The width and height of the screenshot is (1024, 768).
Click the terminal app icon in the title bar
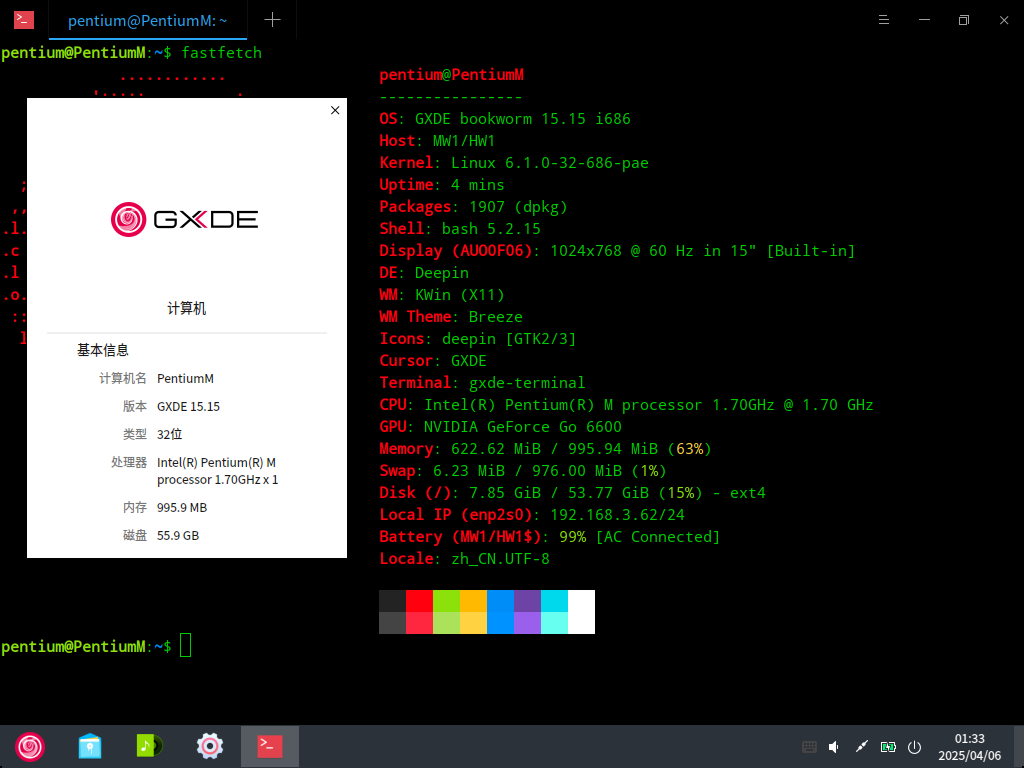point(24,20)
